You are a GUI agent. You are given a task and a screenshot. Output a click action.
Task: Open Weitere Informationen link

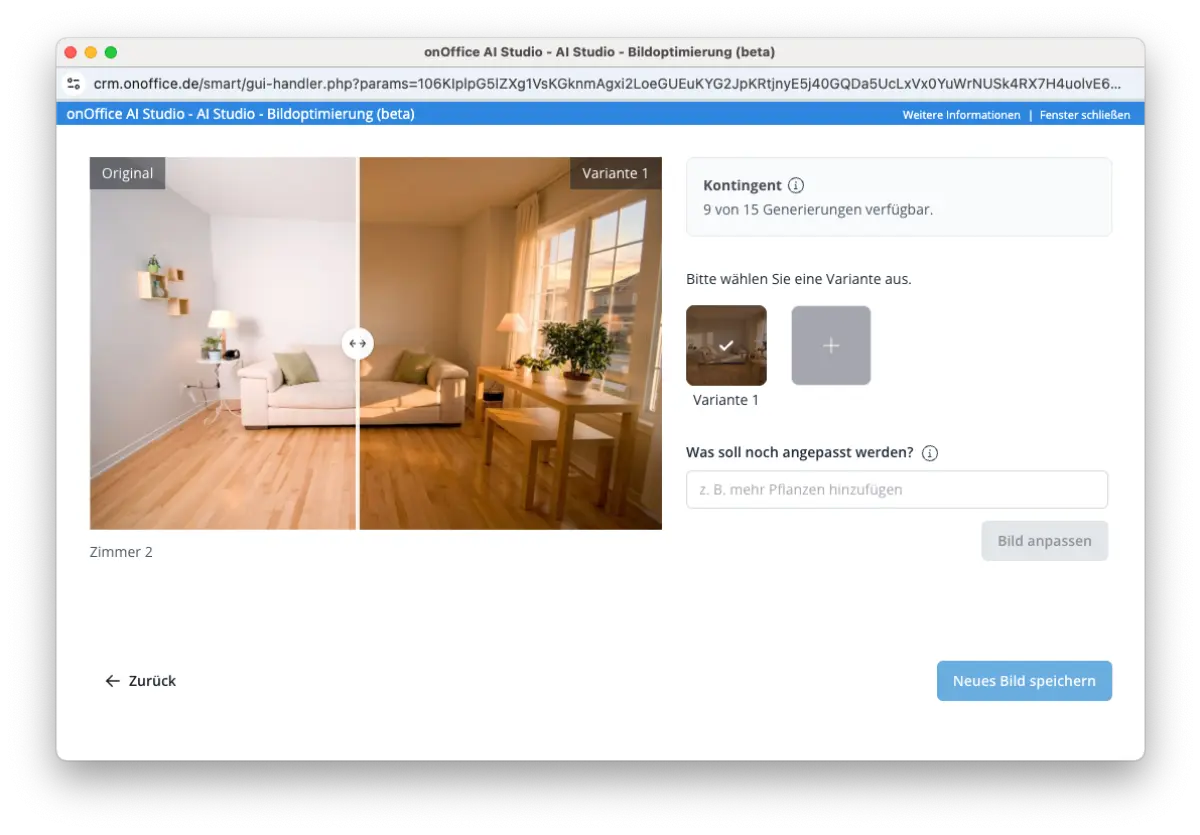[961, 115]
